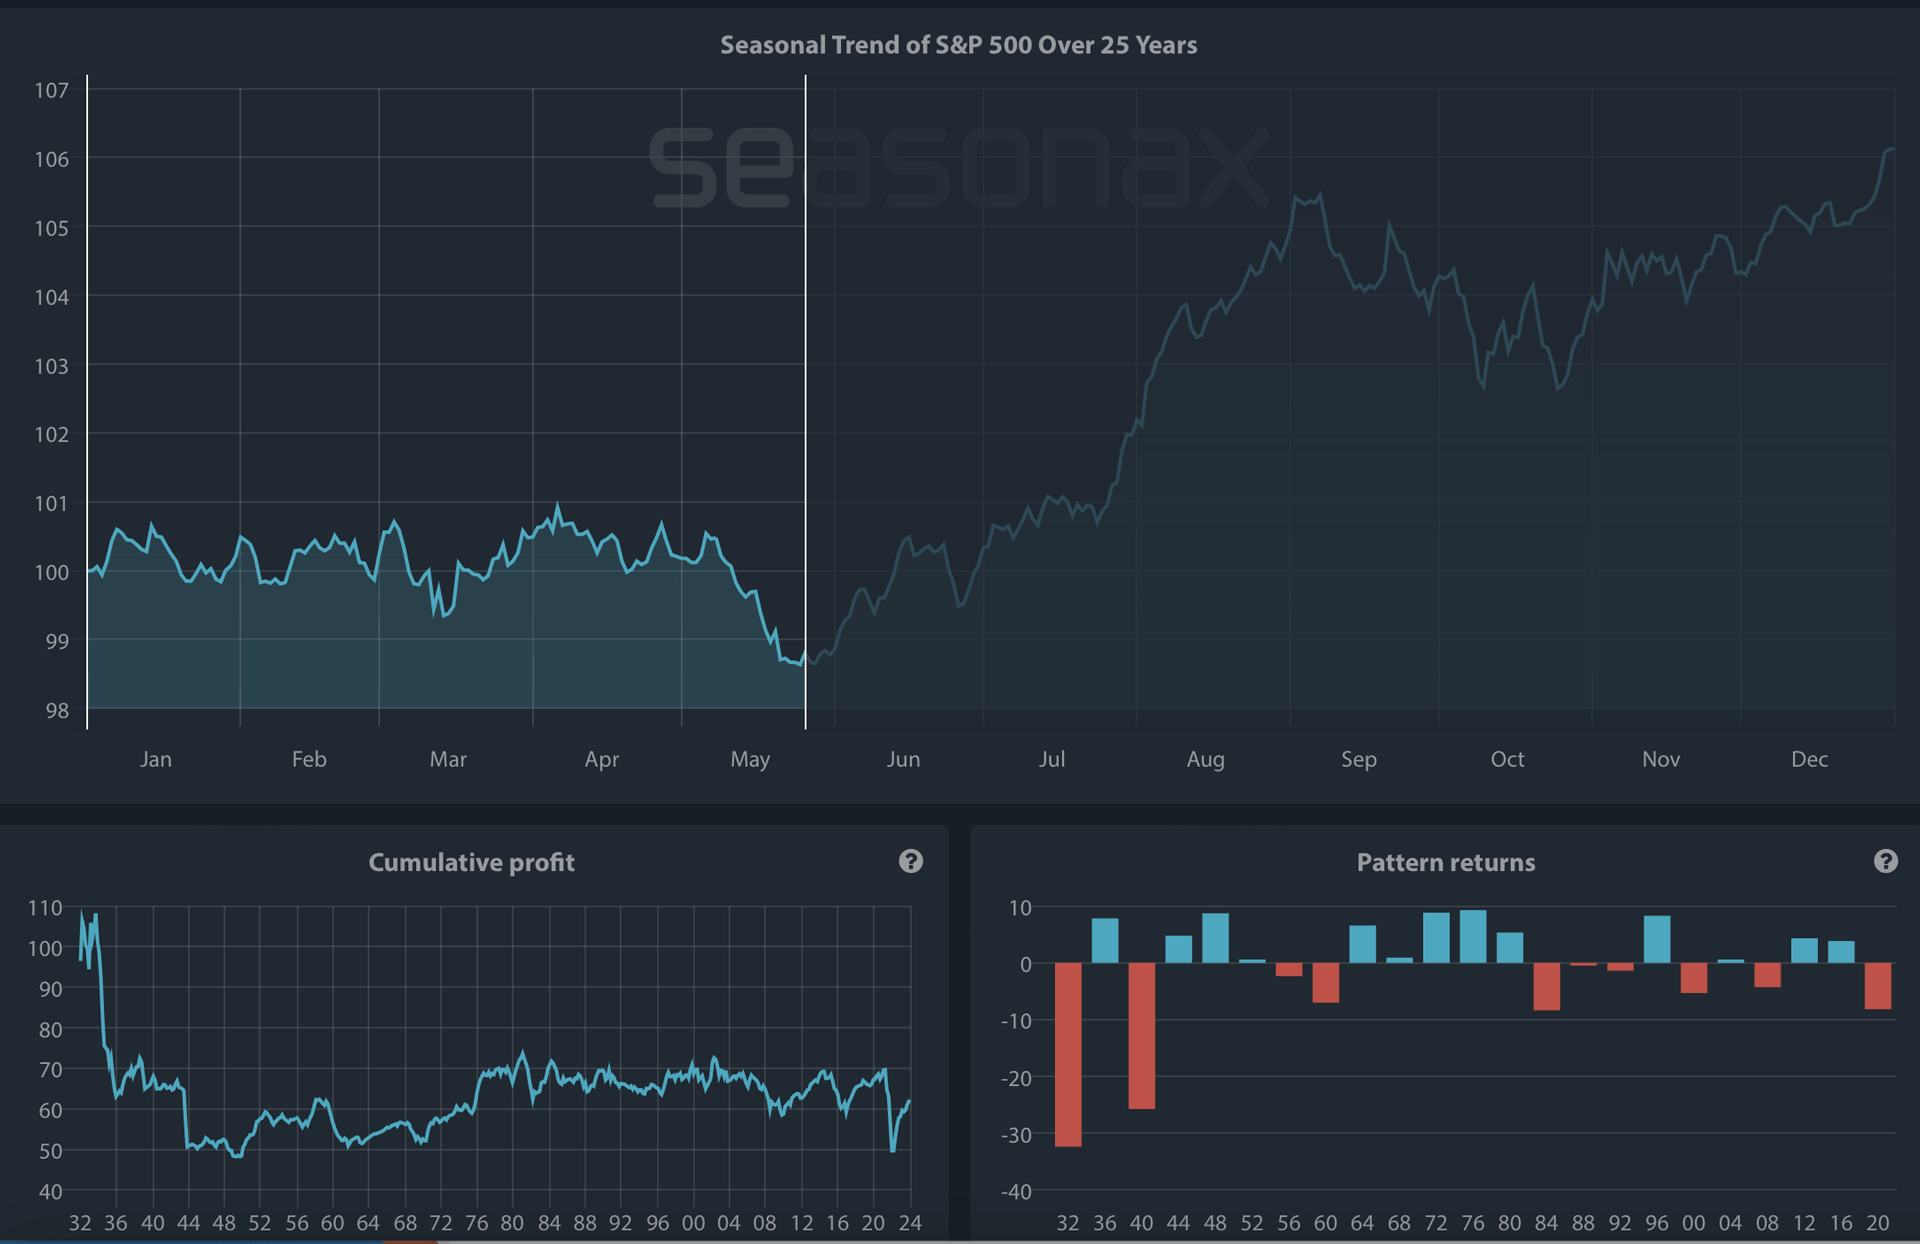Click the 40 label on Cumulative profit y-axis
The height and width of the screenshot is (1244, 1920).
click(51, 1192)
